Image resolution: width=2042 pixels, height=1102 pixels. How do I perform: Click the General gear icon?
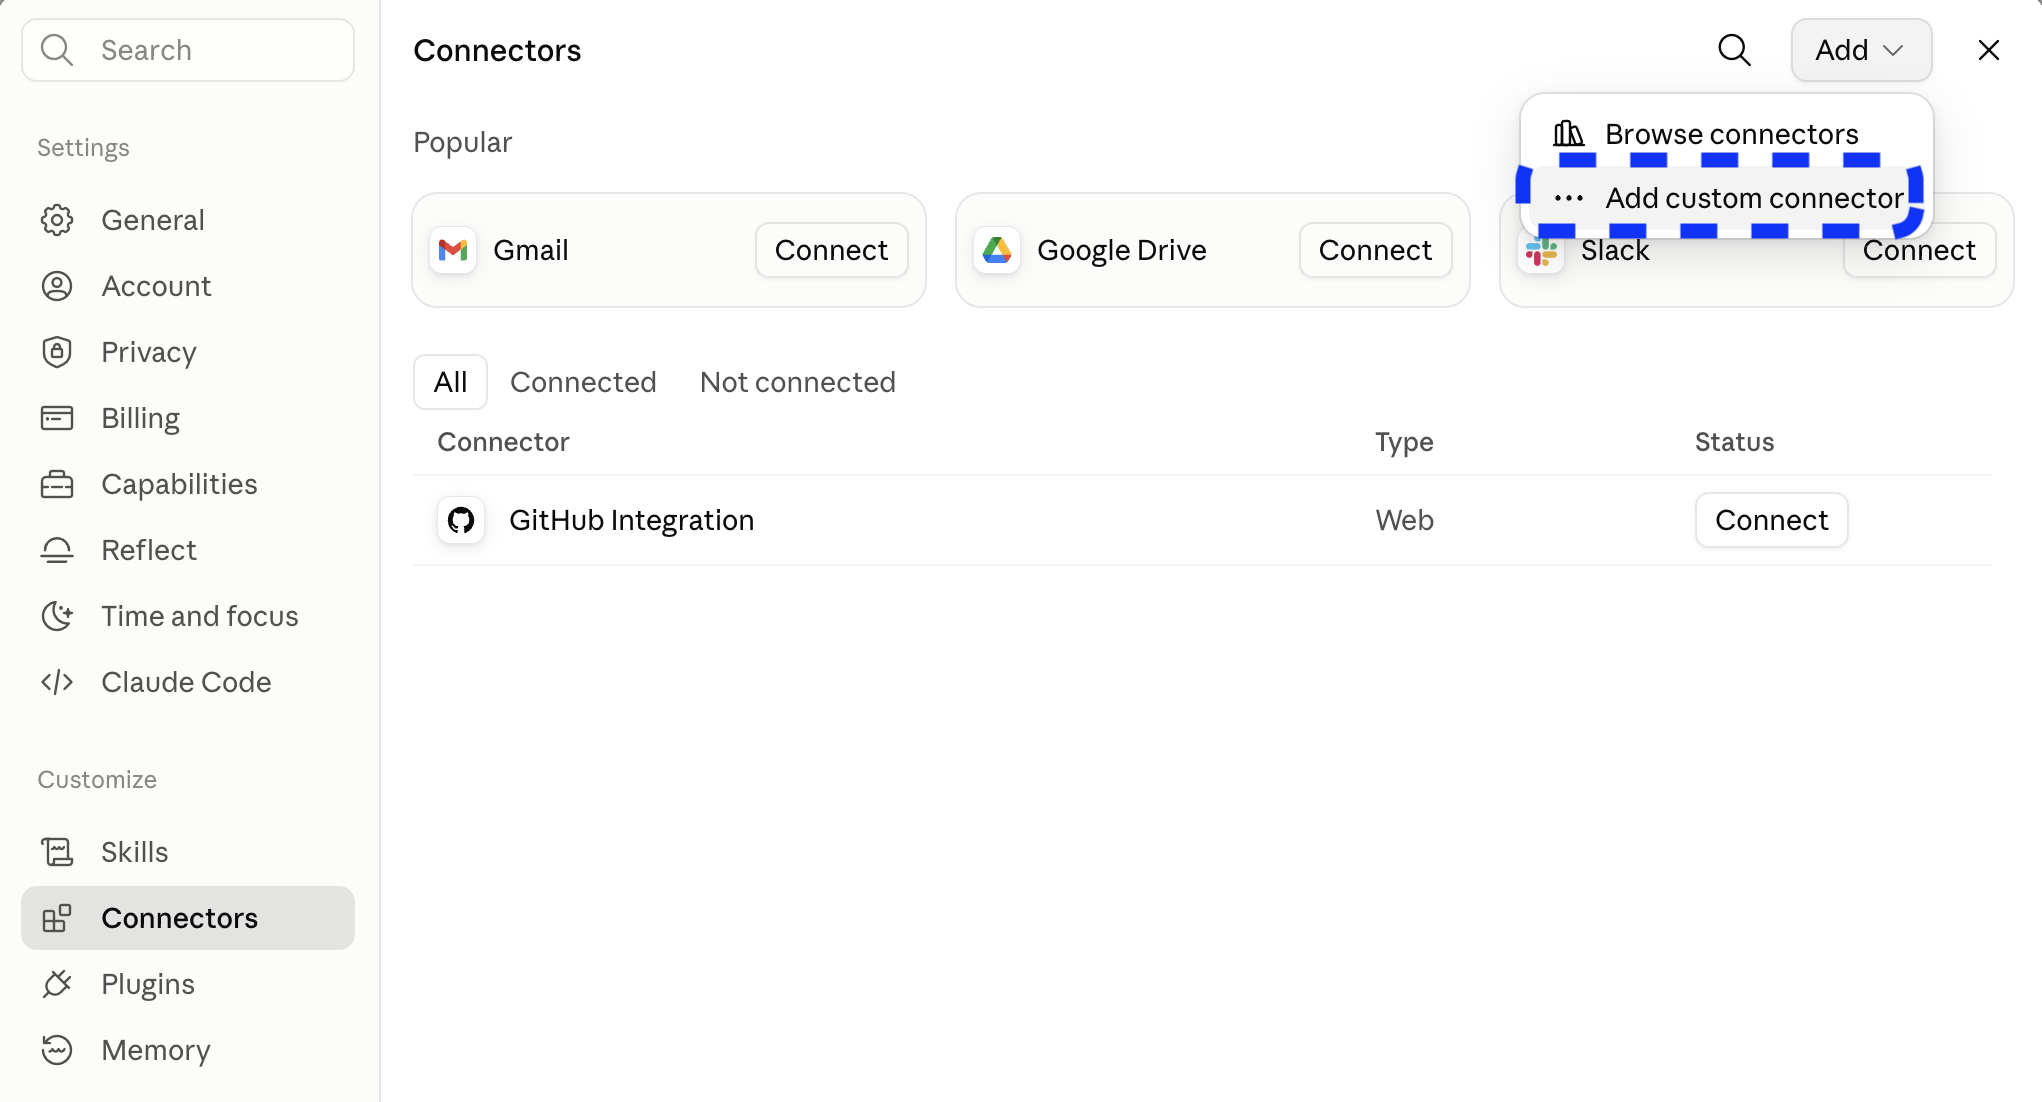[x=57, y=220]
